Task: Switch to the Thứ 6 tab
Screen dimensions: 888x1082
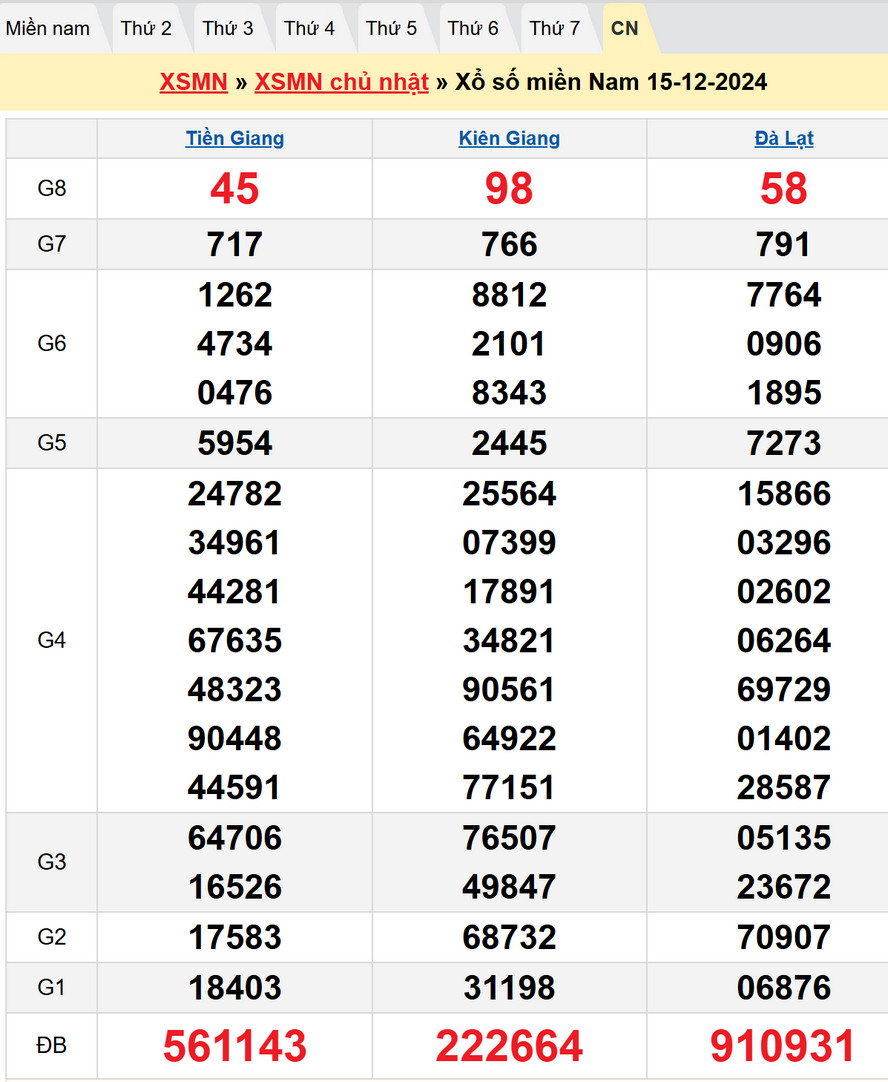Action: tap(473, 28)
